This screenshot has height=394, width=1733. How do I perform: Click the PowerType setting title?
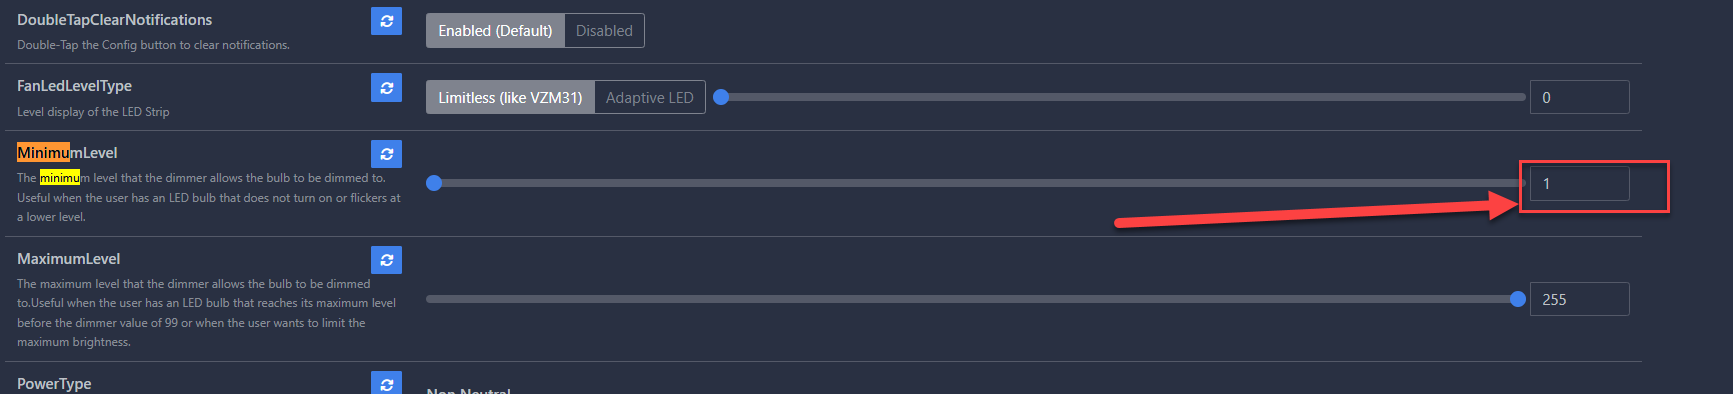tap(54, 383)
